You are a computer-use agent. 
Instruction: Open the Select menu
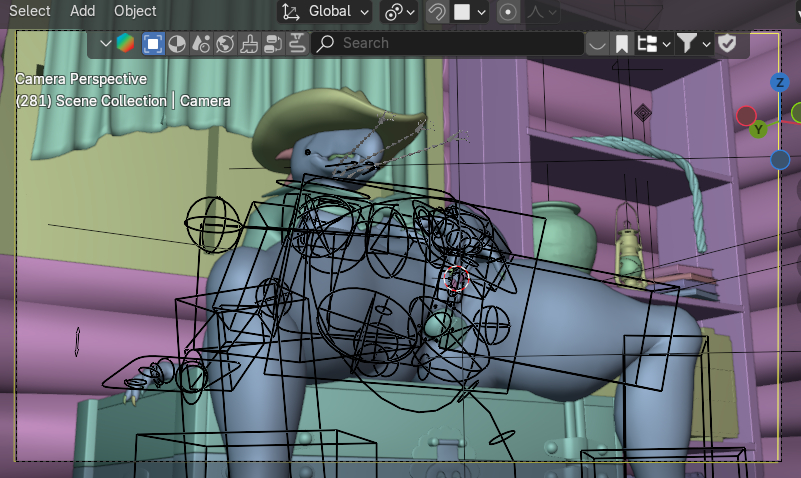[x=30, y=11]
